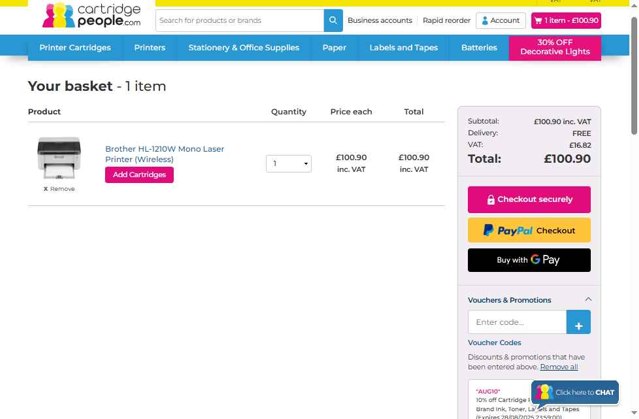Click the VAT amount £16.82
Screen dimensions: 639x419
pos(580,145)
